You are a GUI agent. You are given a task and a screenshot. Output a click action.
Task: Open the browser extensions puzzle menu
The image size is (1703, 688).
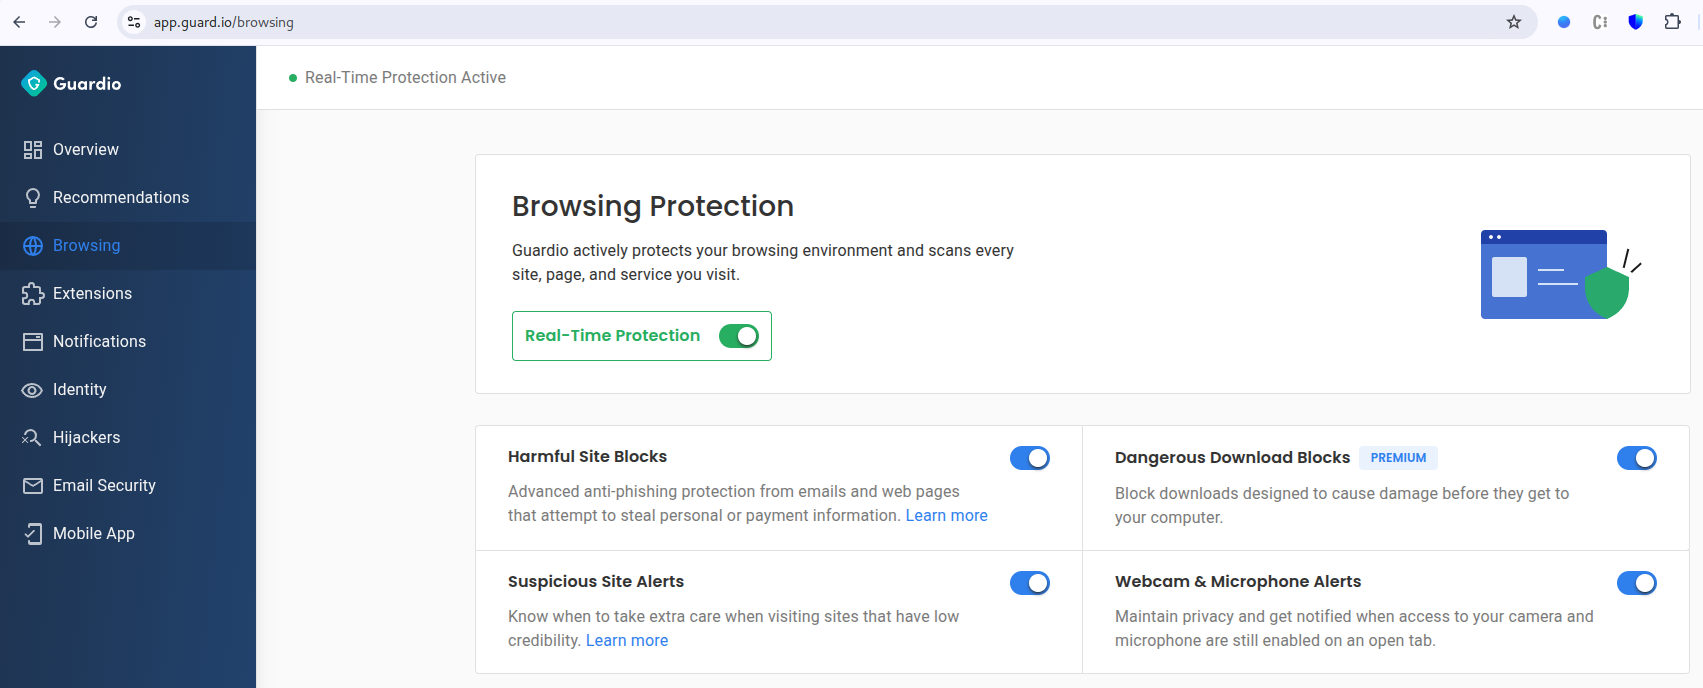(x=1672, y=22)
